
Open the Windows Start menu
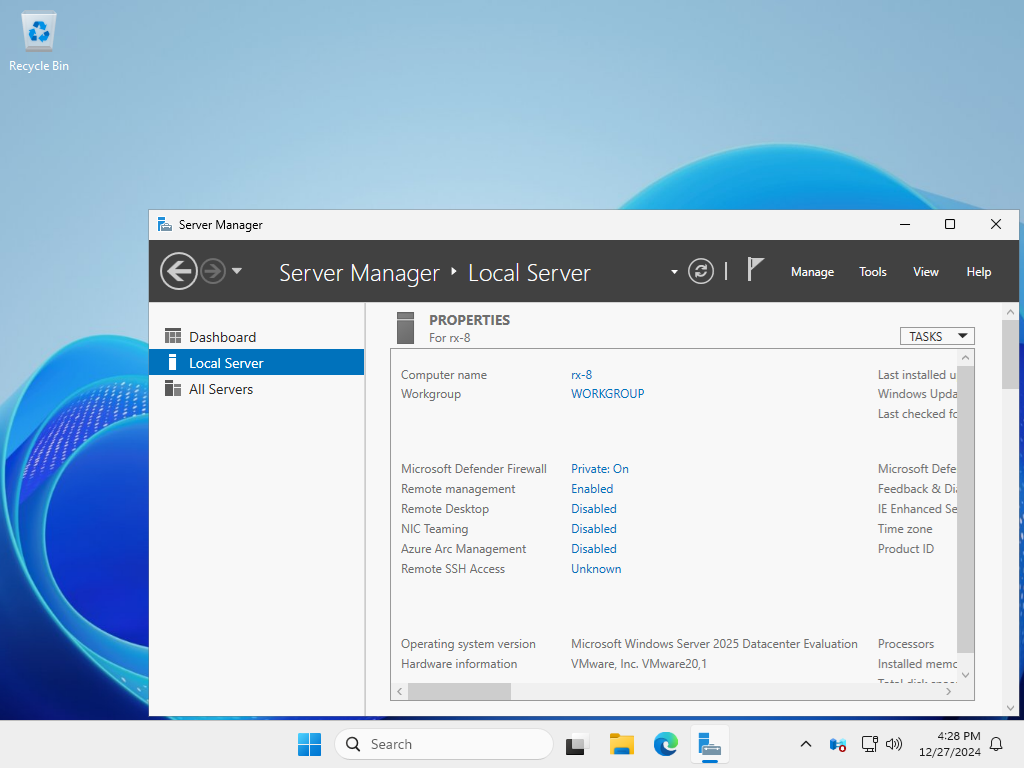pyautogui.click(x=309, y=744)
